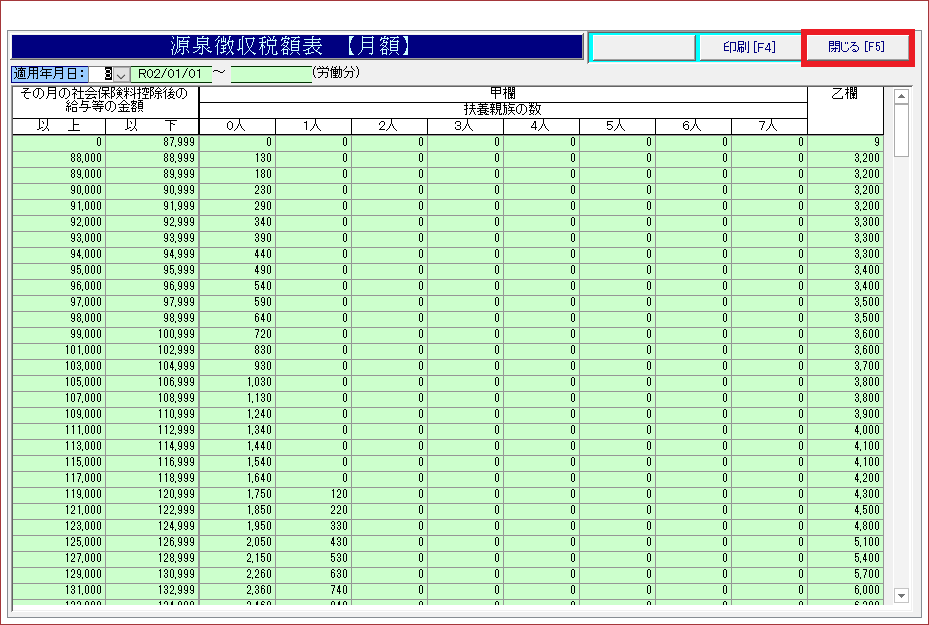Click the empty end date field after ～

pyautogui.click(x=270, y=74)
